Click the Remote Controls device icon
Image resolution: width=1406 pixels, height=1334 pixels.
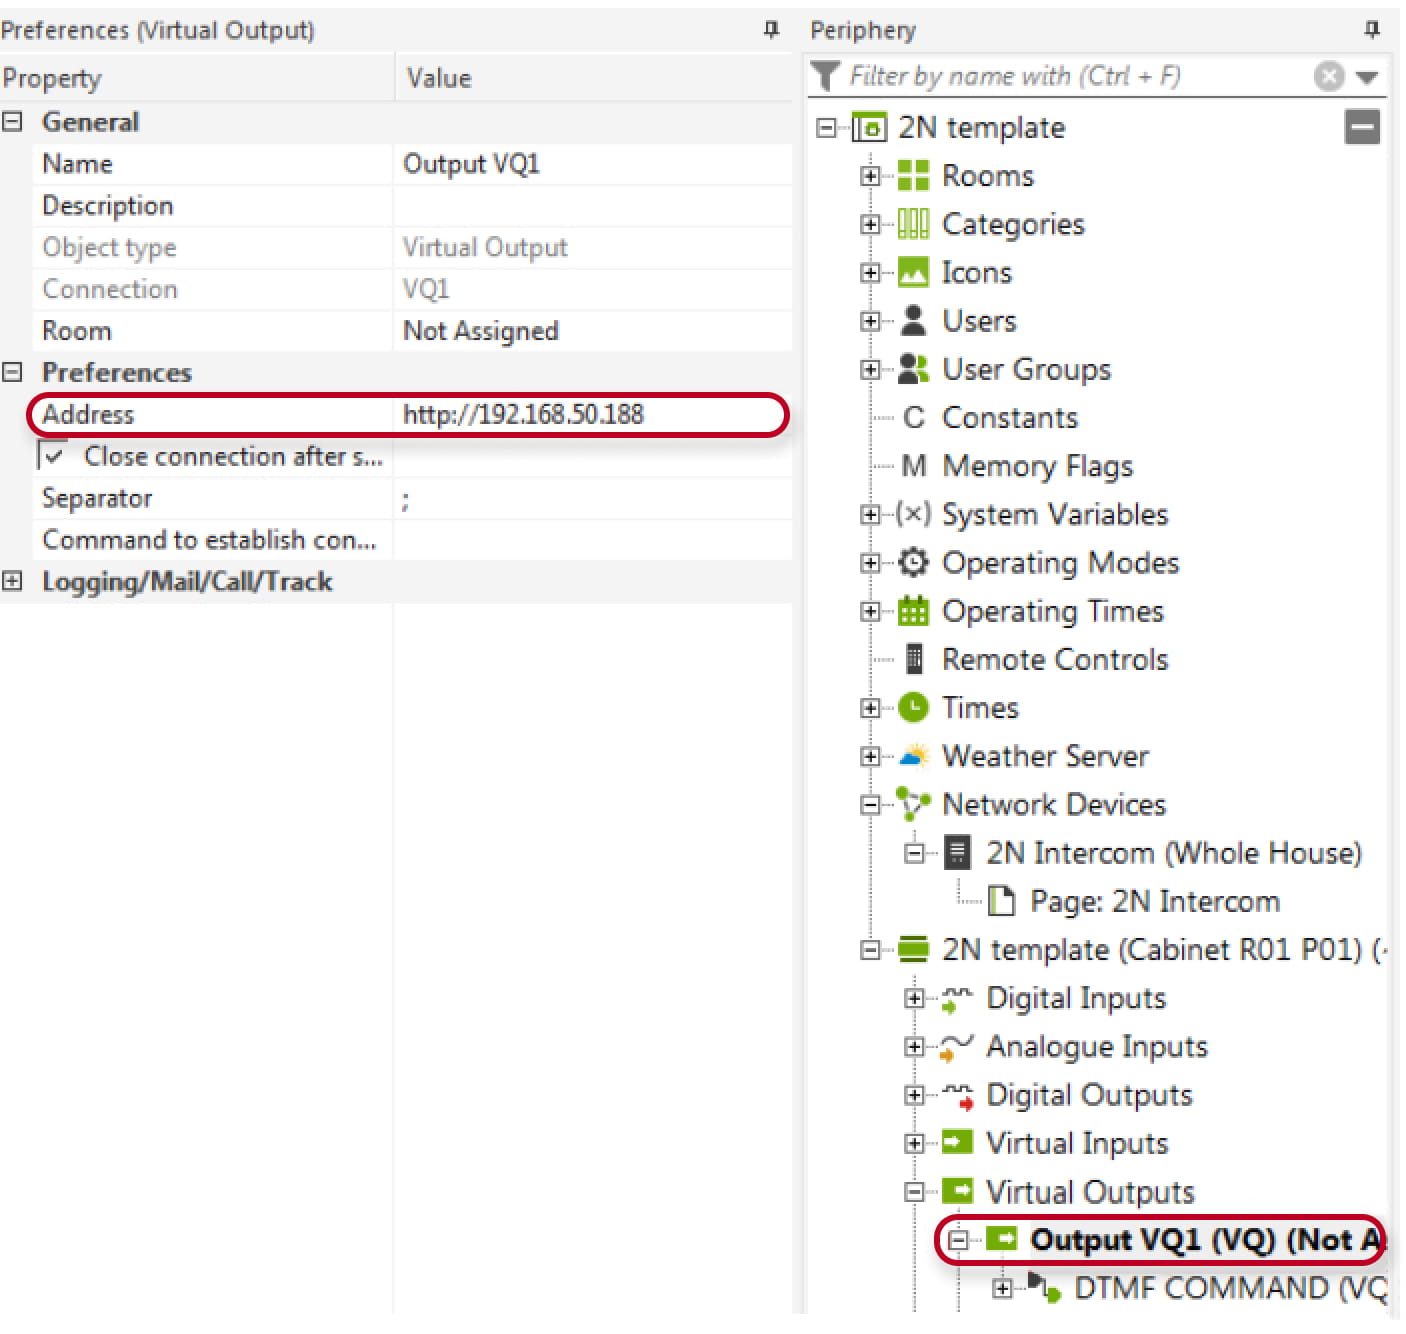pyautogui.click(x=913, y=659)
